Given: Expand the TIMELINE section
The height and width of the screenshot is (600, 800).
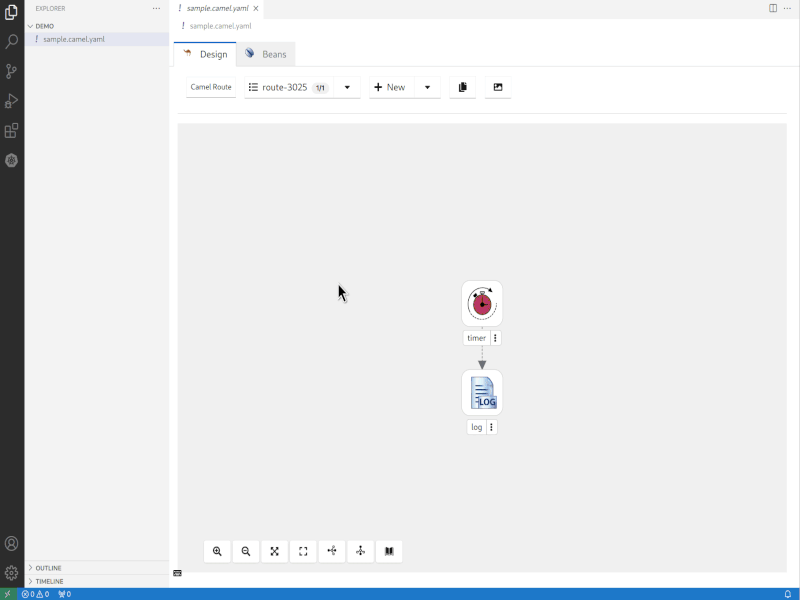Looking at the screenshot, I should pyautogui.click(x=49, y=581).
